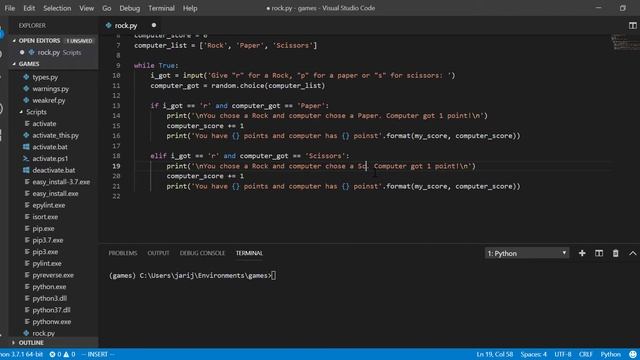Open the Selection menu

click(x=57, y=8)
